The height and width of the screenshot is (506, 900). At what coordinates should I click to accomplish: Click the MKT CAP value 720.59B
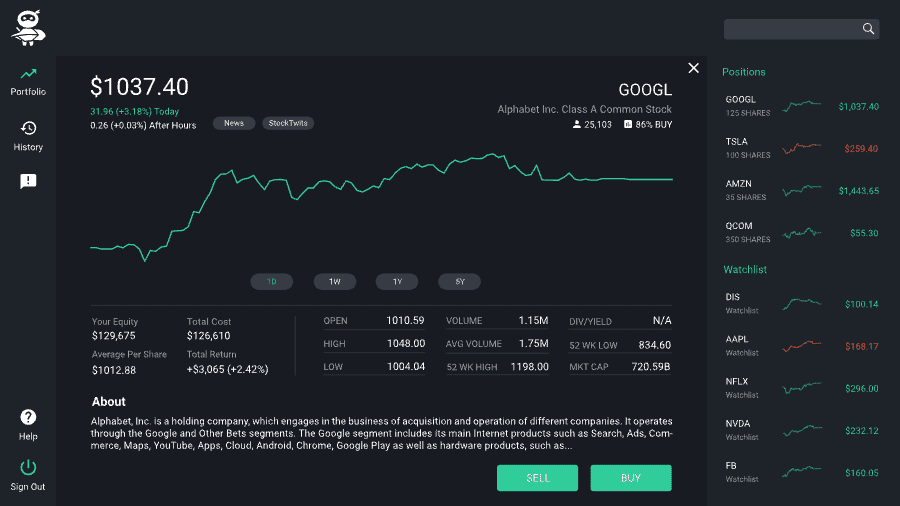tap(650, 367)
